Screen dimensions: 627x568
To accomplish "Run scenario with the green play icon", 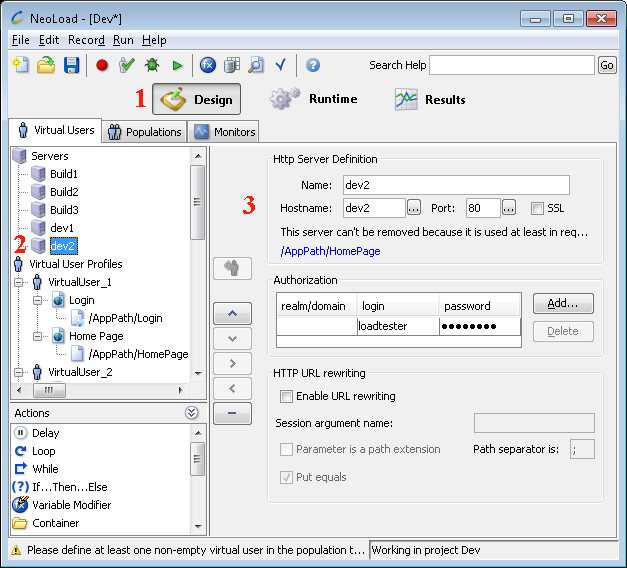I will pyautogui.click(x=177, y=65).
